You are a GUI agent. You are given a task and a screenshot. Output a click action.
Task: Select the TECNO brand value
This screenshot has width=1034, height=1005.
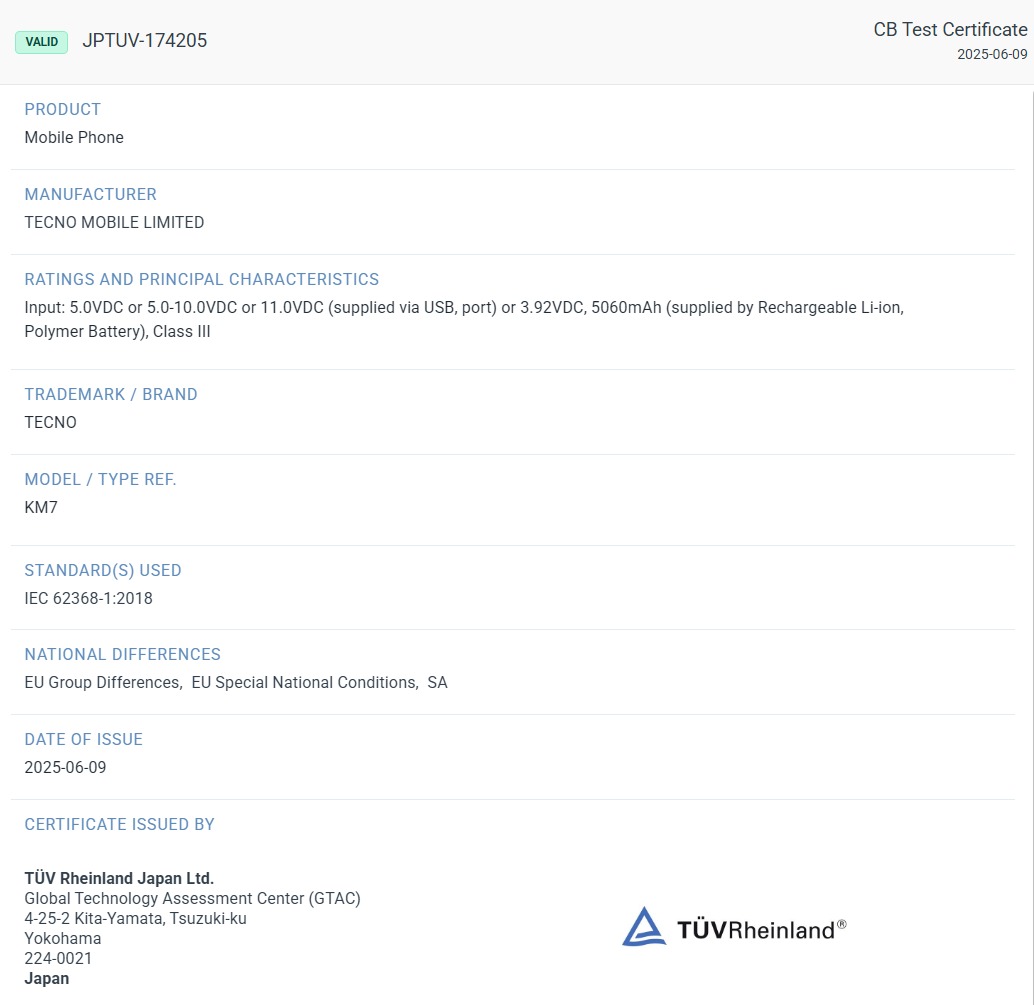point(50,422)
